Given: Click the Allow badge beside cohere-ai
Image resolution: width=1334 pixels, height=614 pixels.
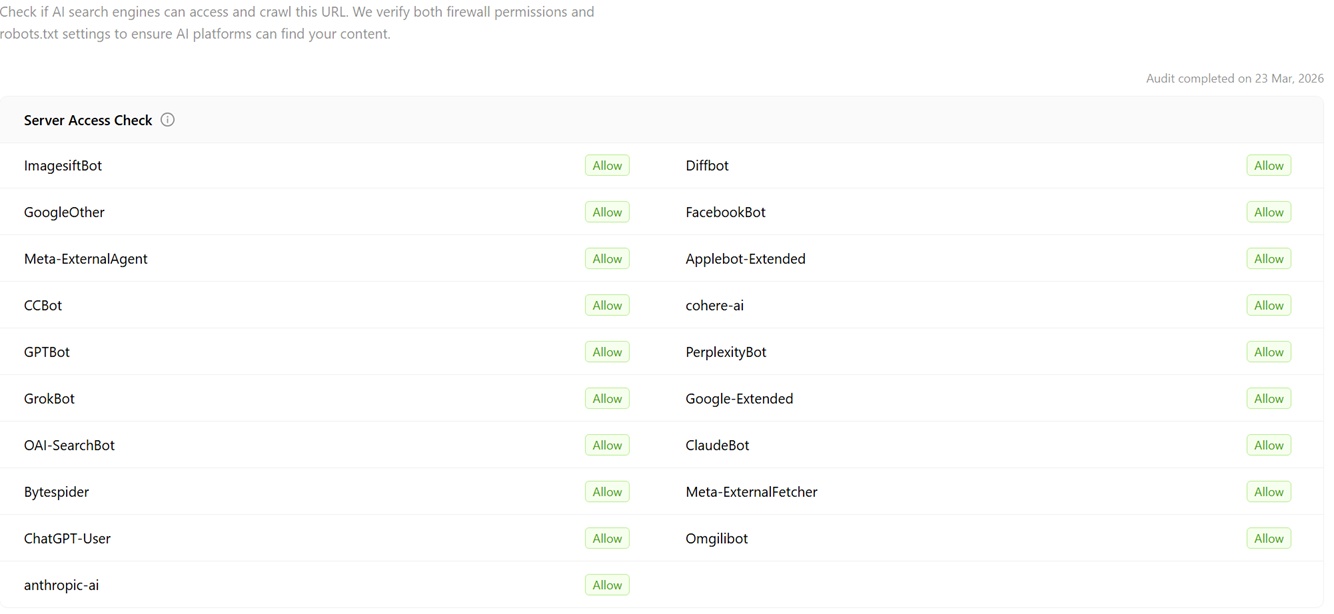Looking at the screenshot, I should [1268, 306].
